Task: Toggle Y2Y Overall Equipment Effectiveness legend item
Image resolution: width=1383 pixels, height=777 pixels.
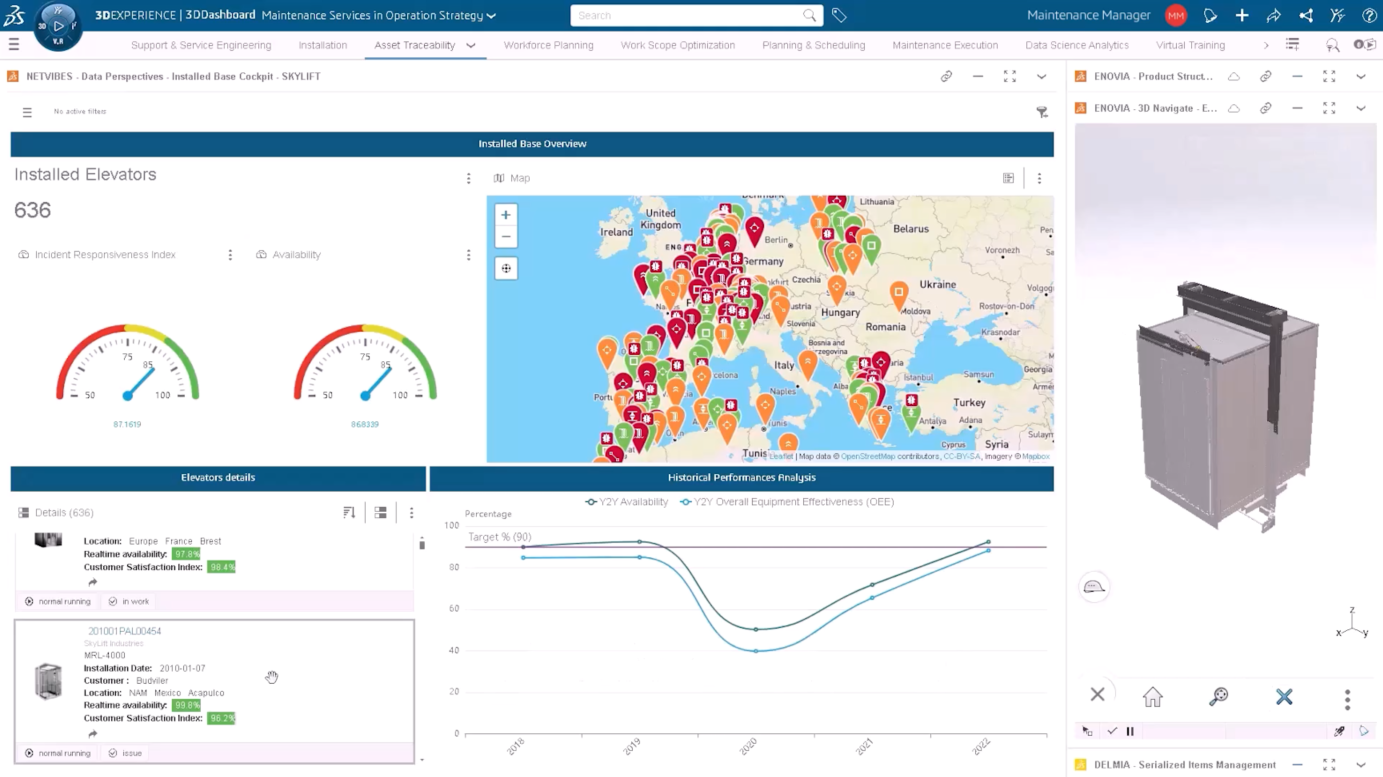Action: [787, 502]
